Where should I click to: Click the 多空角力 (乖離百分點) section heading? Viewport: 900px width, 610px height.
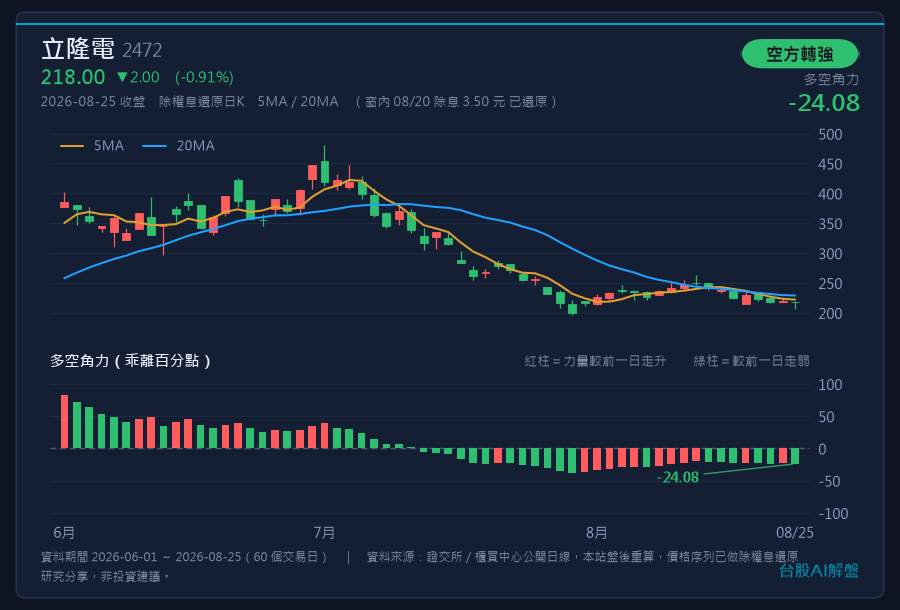tap(130, 361)
